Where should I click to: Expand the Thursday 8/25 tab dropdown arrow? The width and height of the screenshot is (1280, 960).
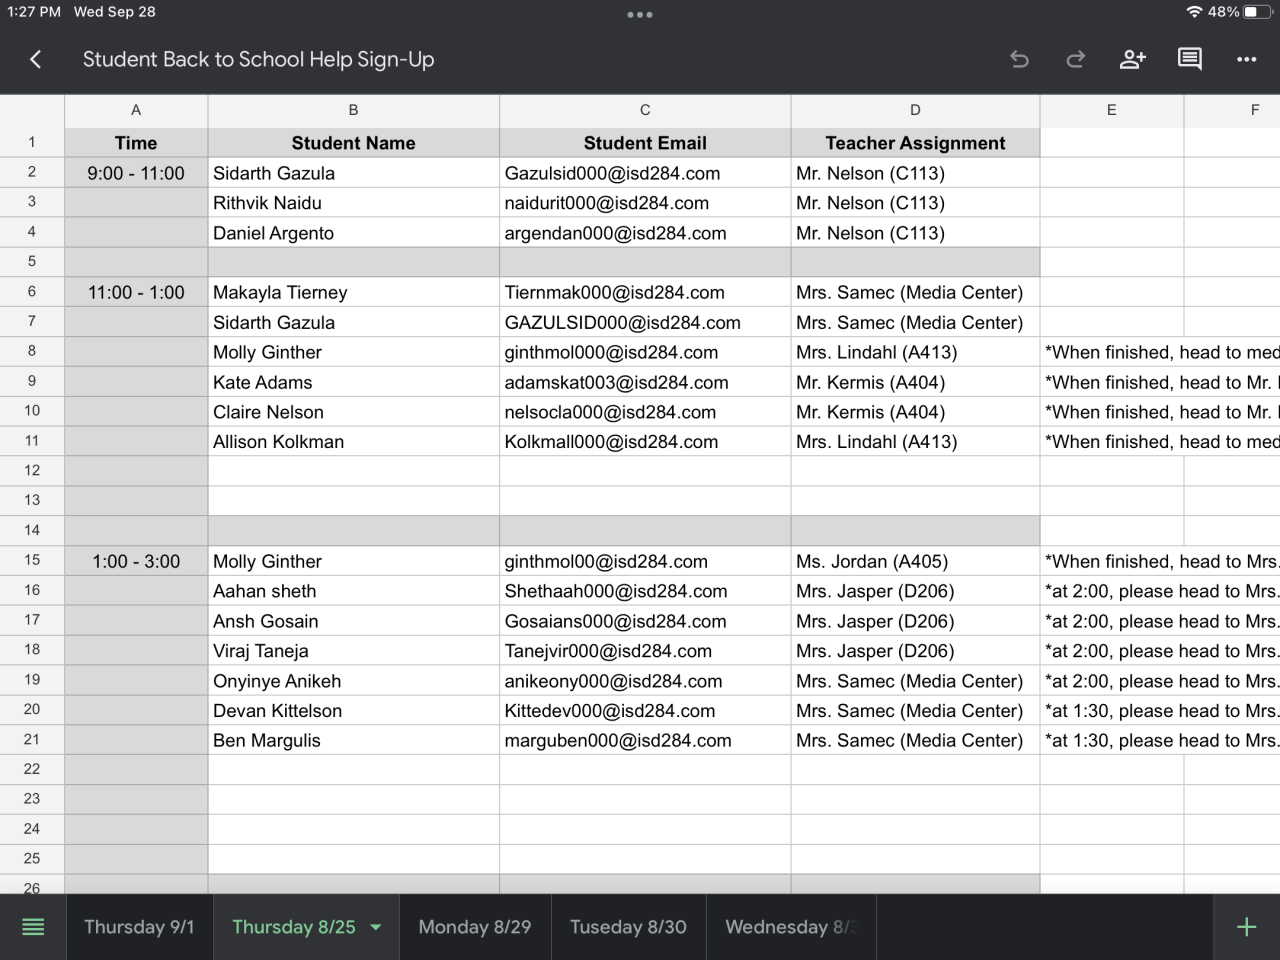[x=376, y=927]
